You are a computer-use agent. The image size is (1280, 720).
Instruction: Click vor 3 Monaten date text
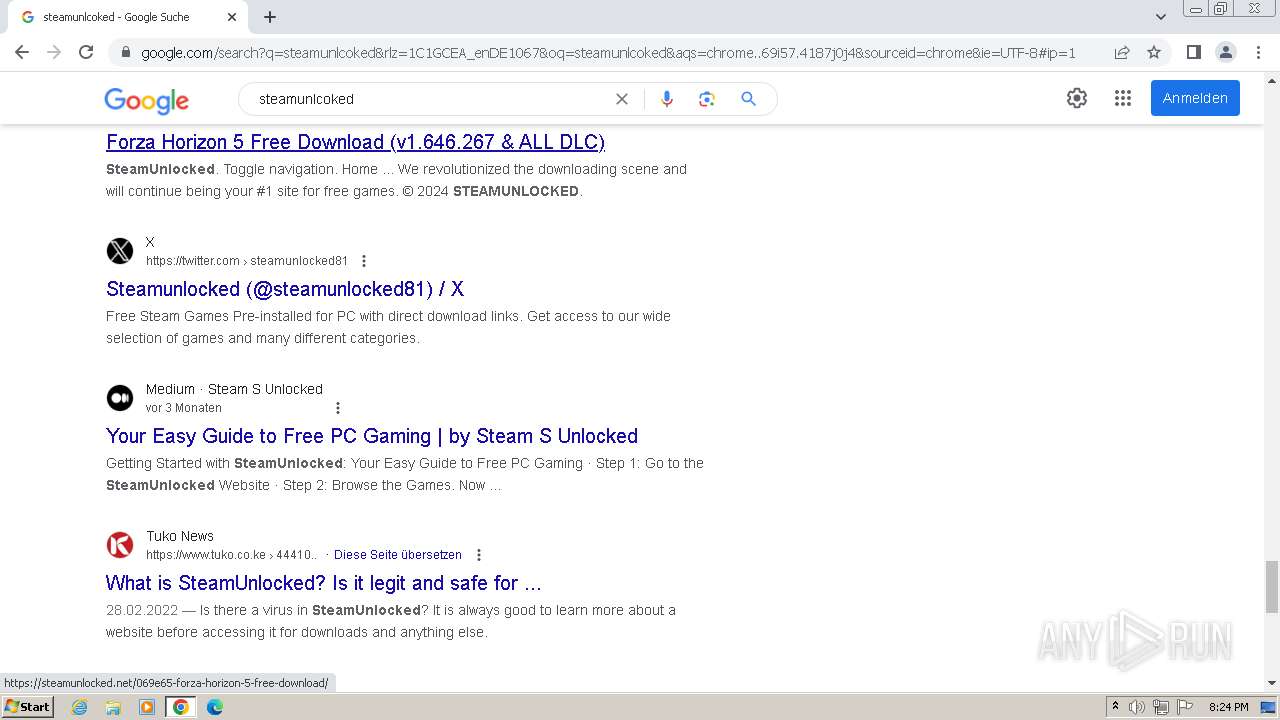(184, 408)
